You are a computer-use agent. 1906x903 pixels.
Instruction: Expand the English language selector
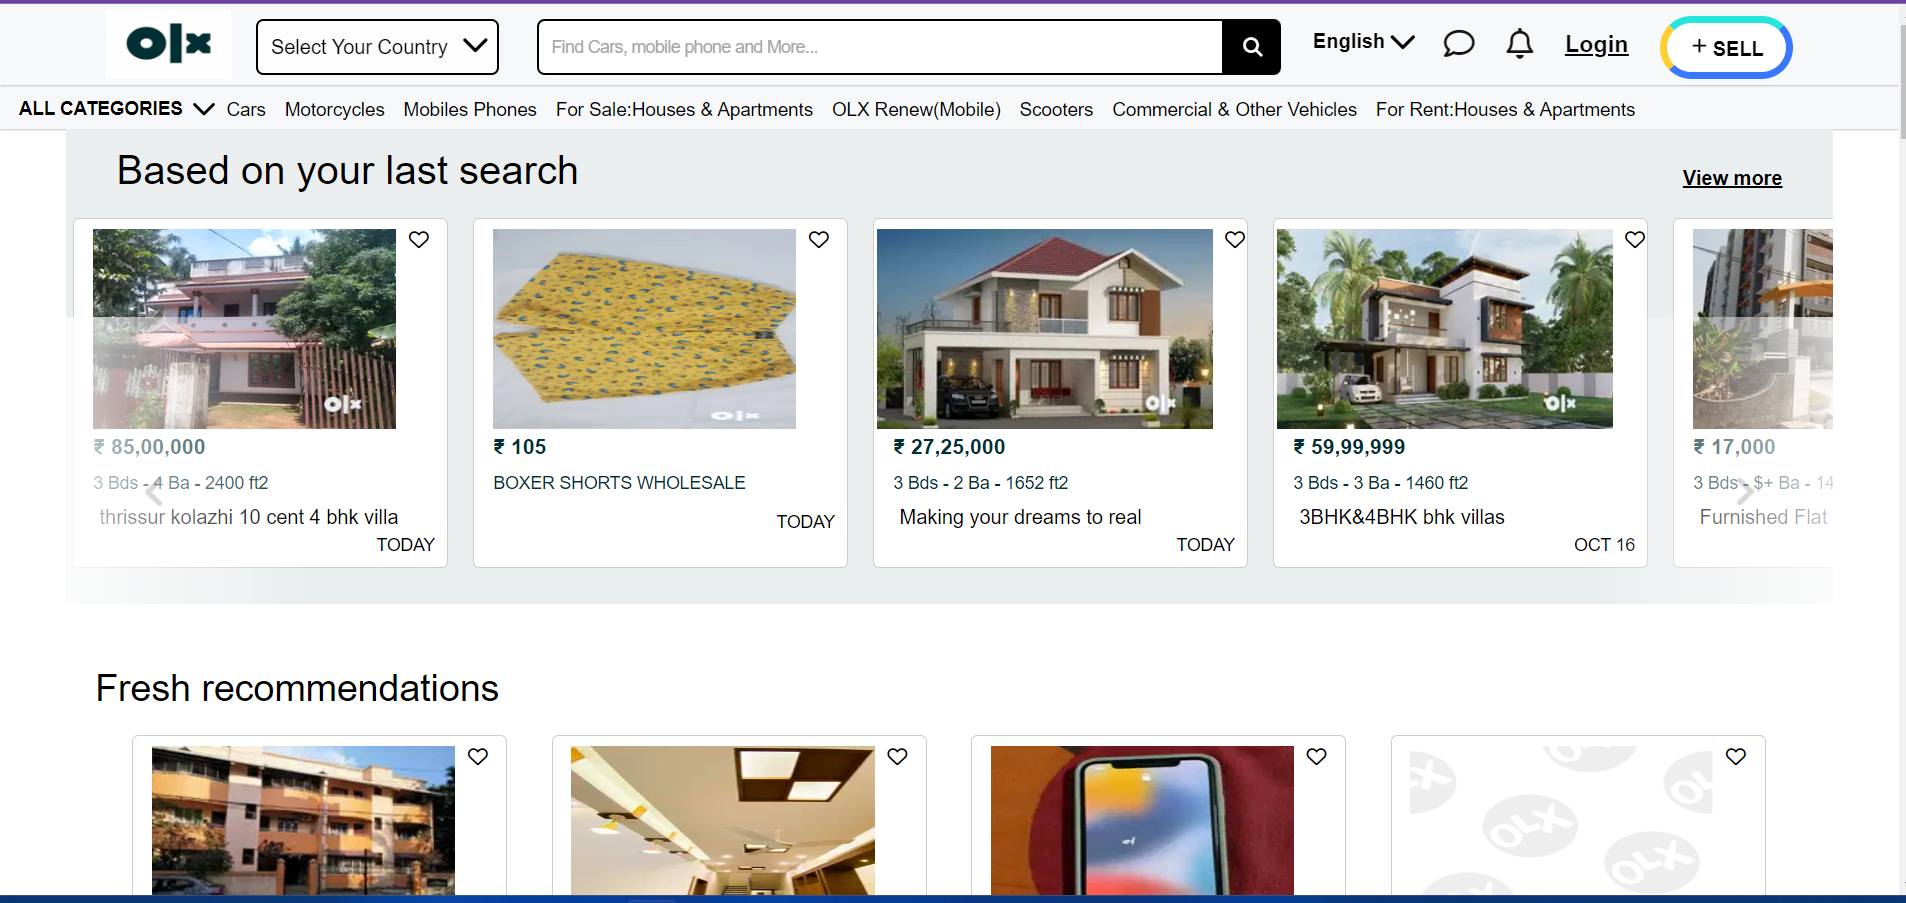[1362, 42]
